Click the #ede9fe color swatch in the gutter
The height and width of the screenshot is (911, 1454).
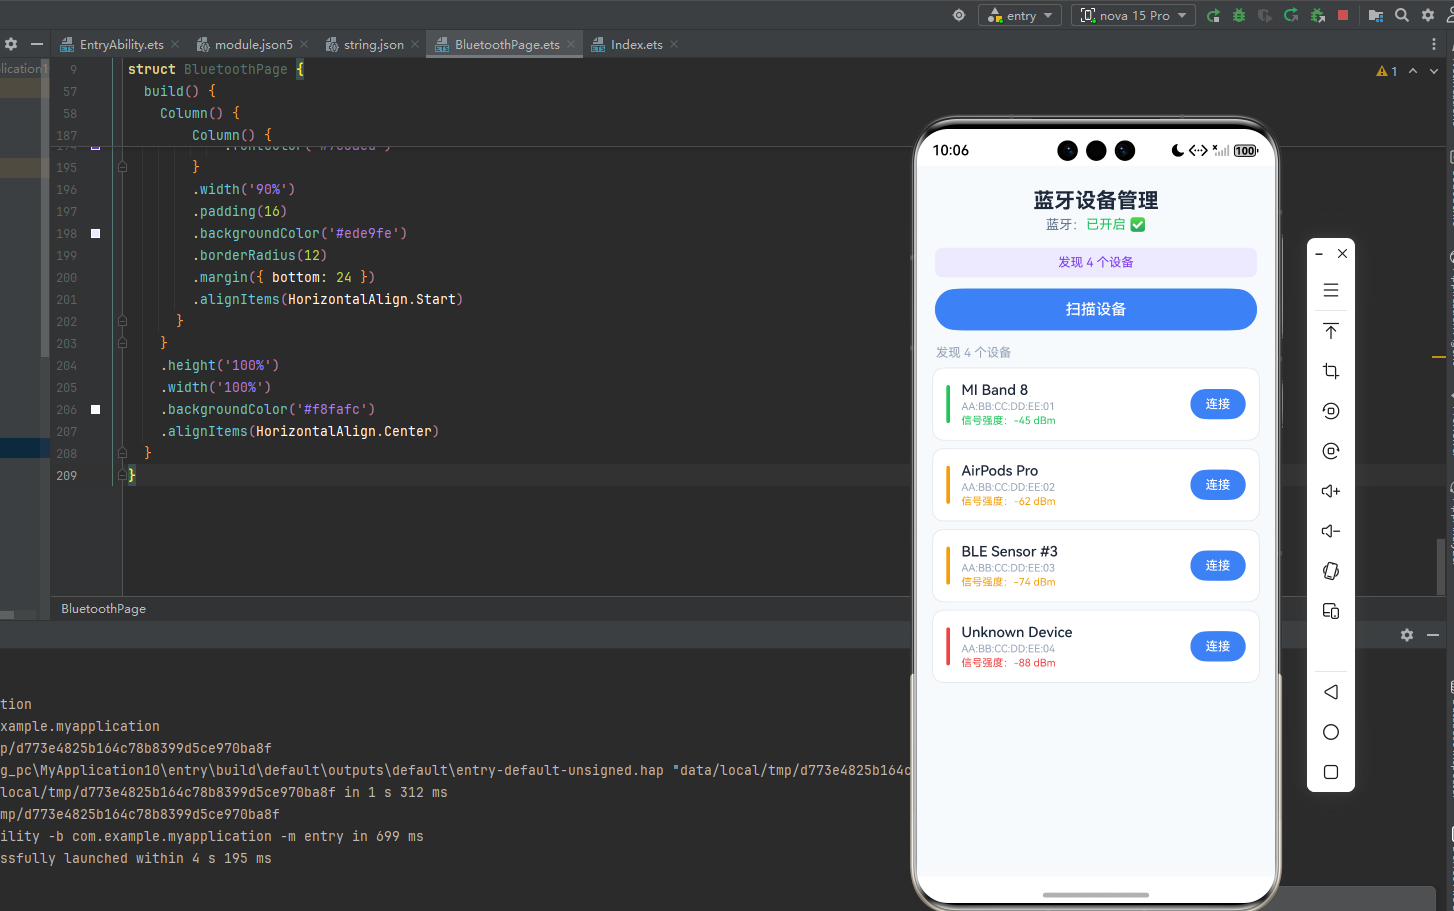tap(96, 233)
